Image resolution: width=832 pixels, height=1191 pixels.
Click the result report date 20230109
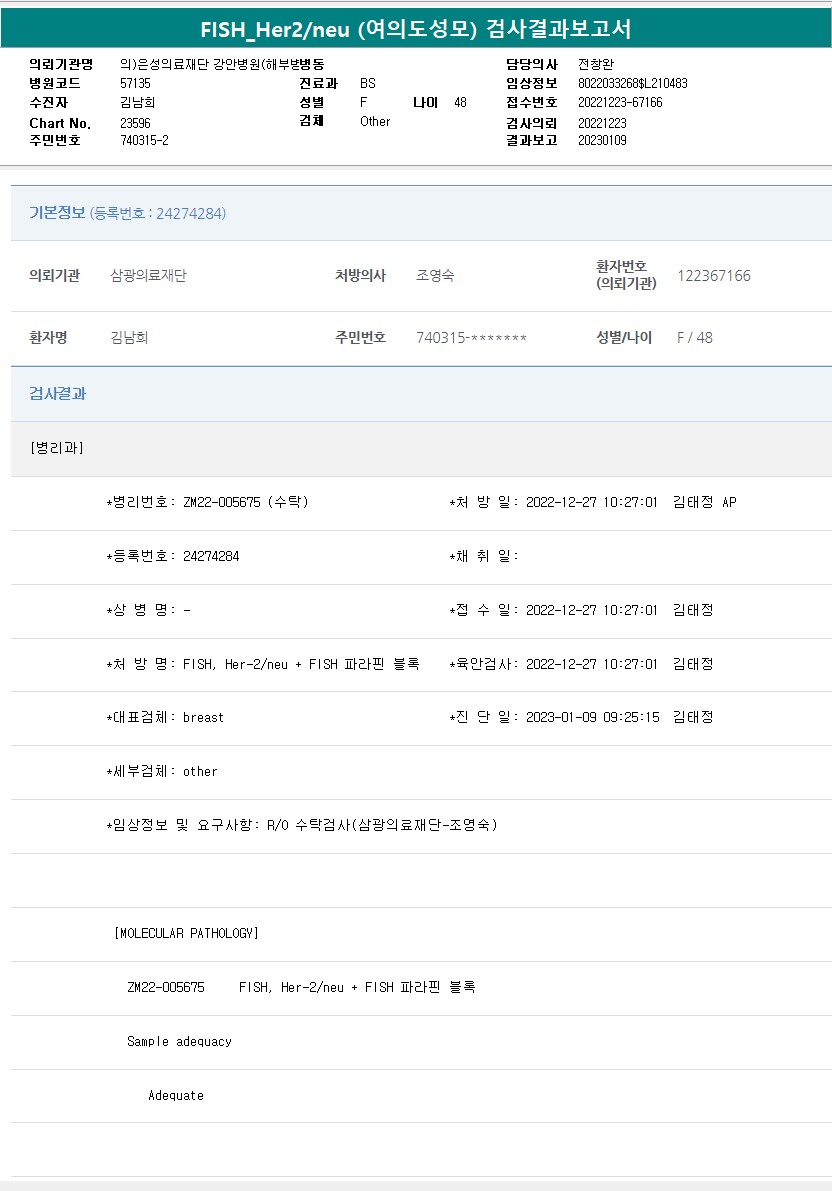point(602,140)
